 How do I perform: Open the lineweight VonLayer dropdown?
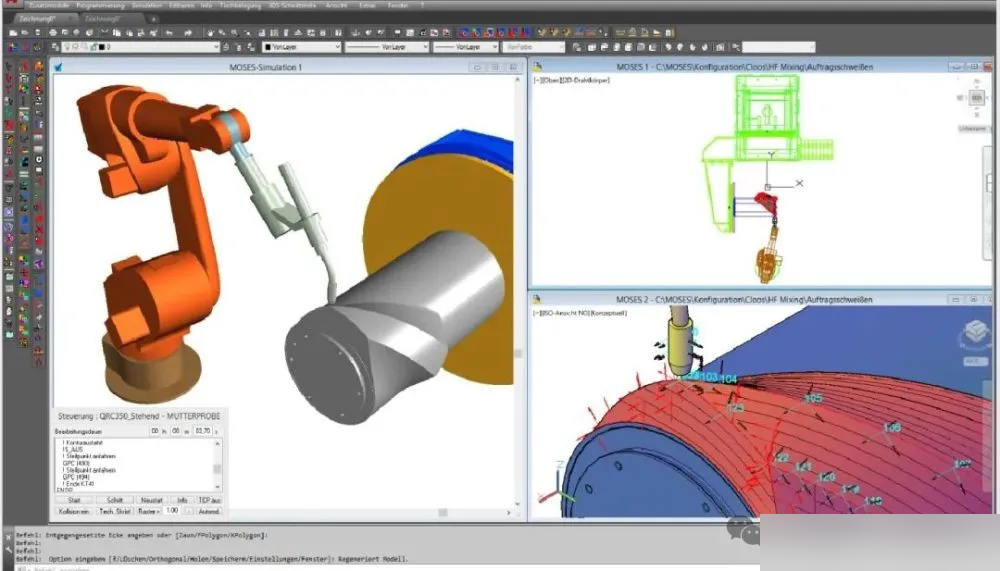(466, 47)
